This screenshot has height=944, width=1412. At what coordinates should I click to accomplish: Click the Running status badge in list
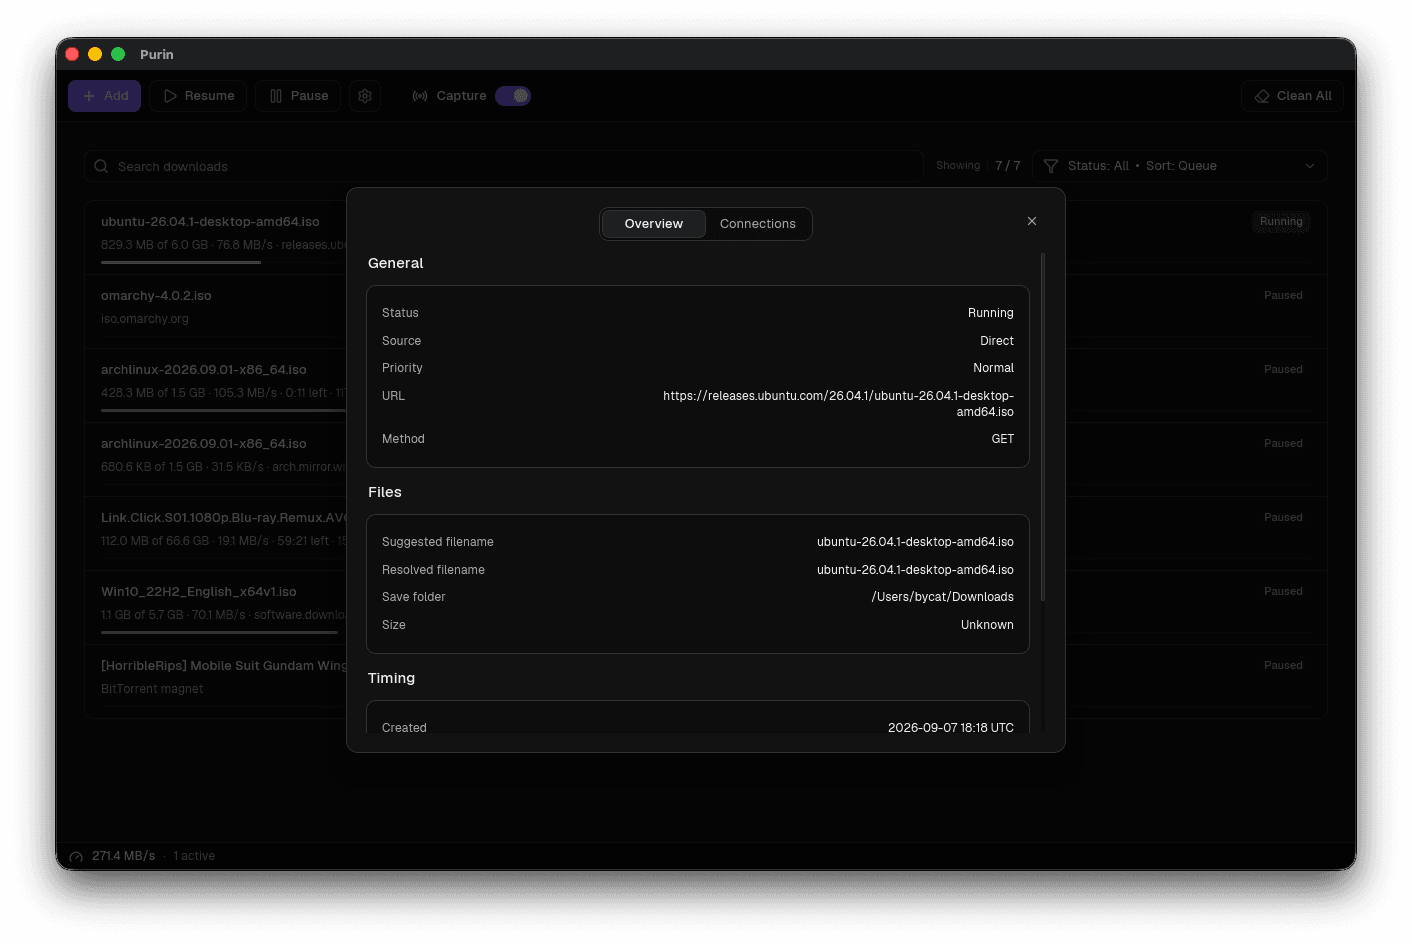(x=1281, y=222)
